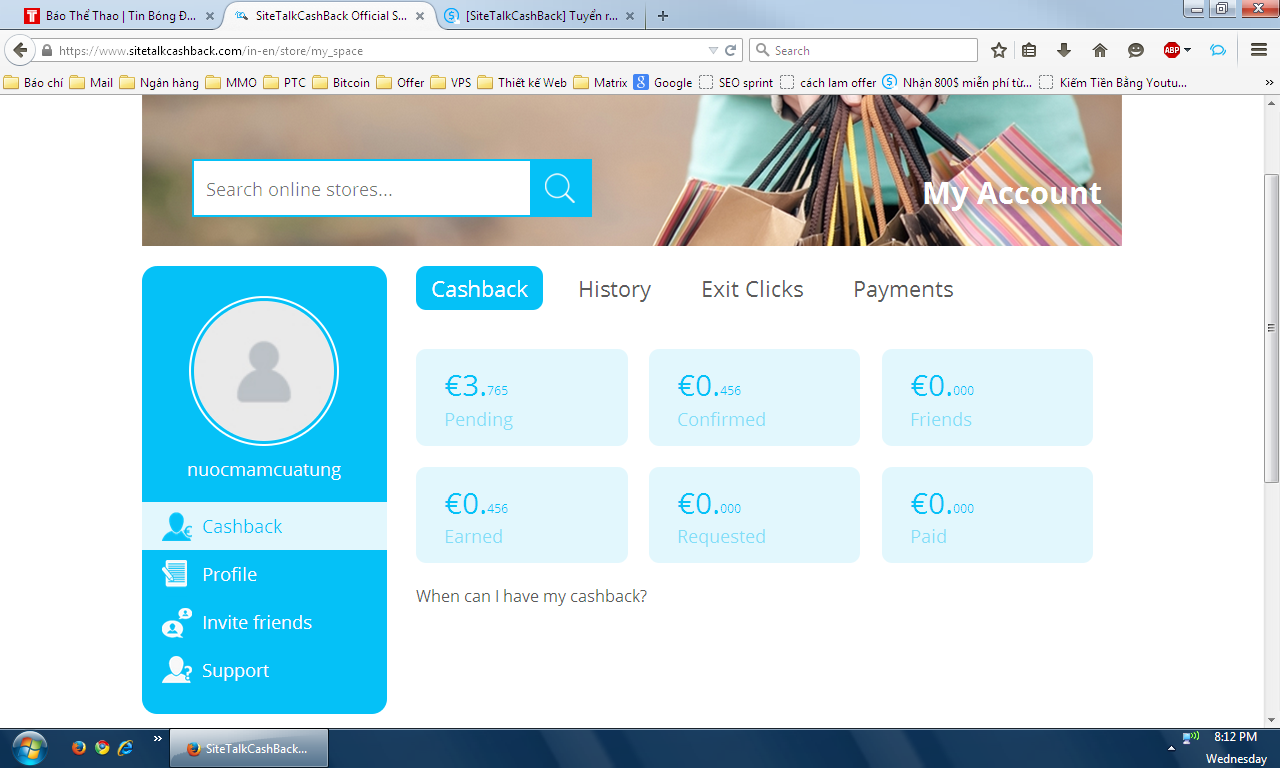
Task: Click the Adblock Plus ABP icon
Action: [x=1172, y=50]
